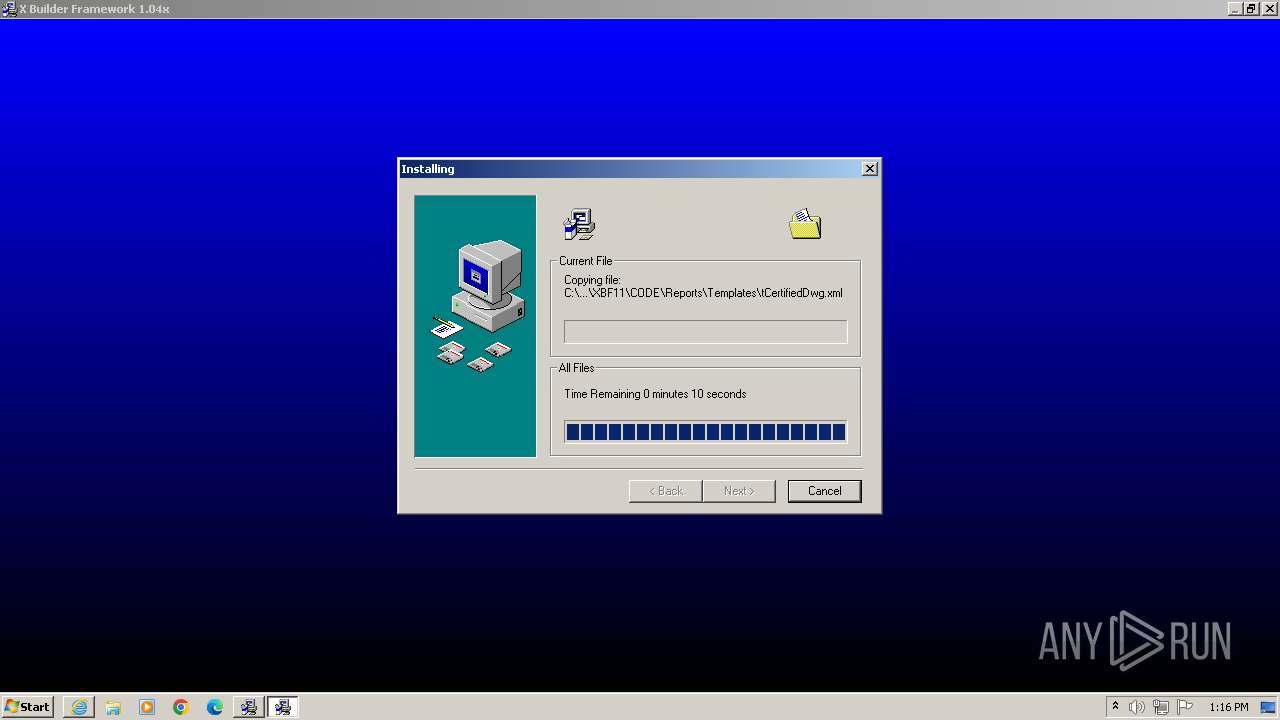This screenshot has width=1280, height=720.
Task: Click the All Files progress bar
Action: (x=705, y=432)
